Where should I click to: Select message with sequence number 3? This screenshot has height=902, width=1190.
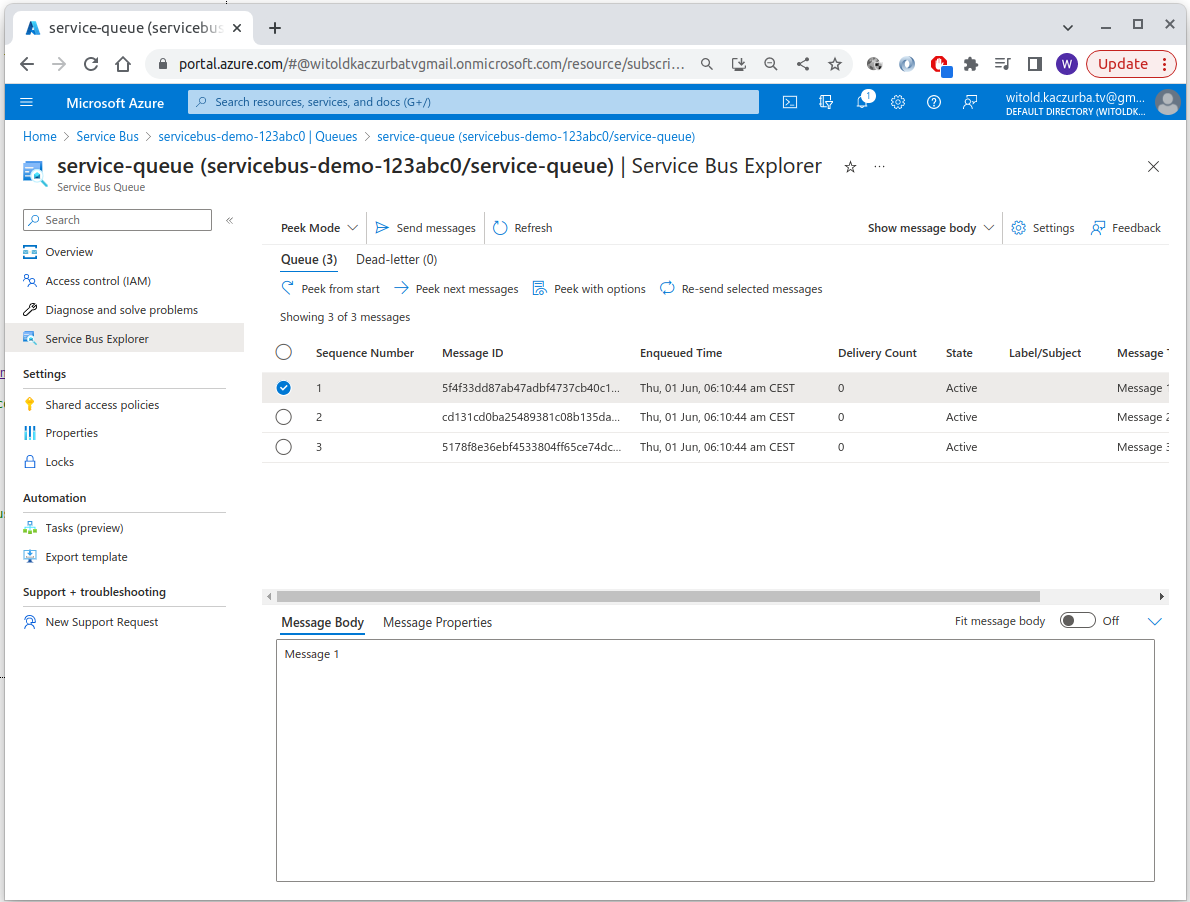(284, 448)
